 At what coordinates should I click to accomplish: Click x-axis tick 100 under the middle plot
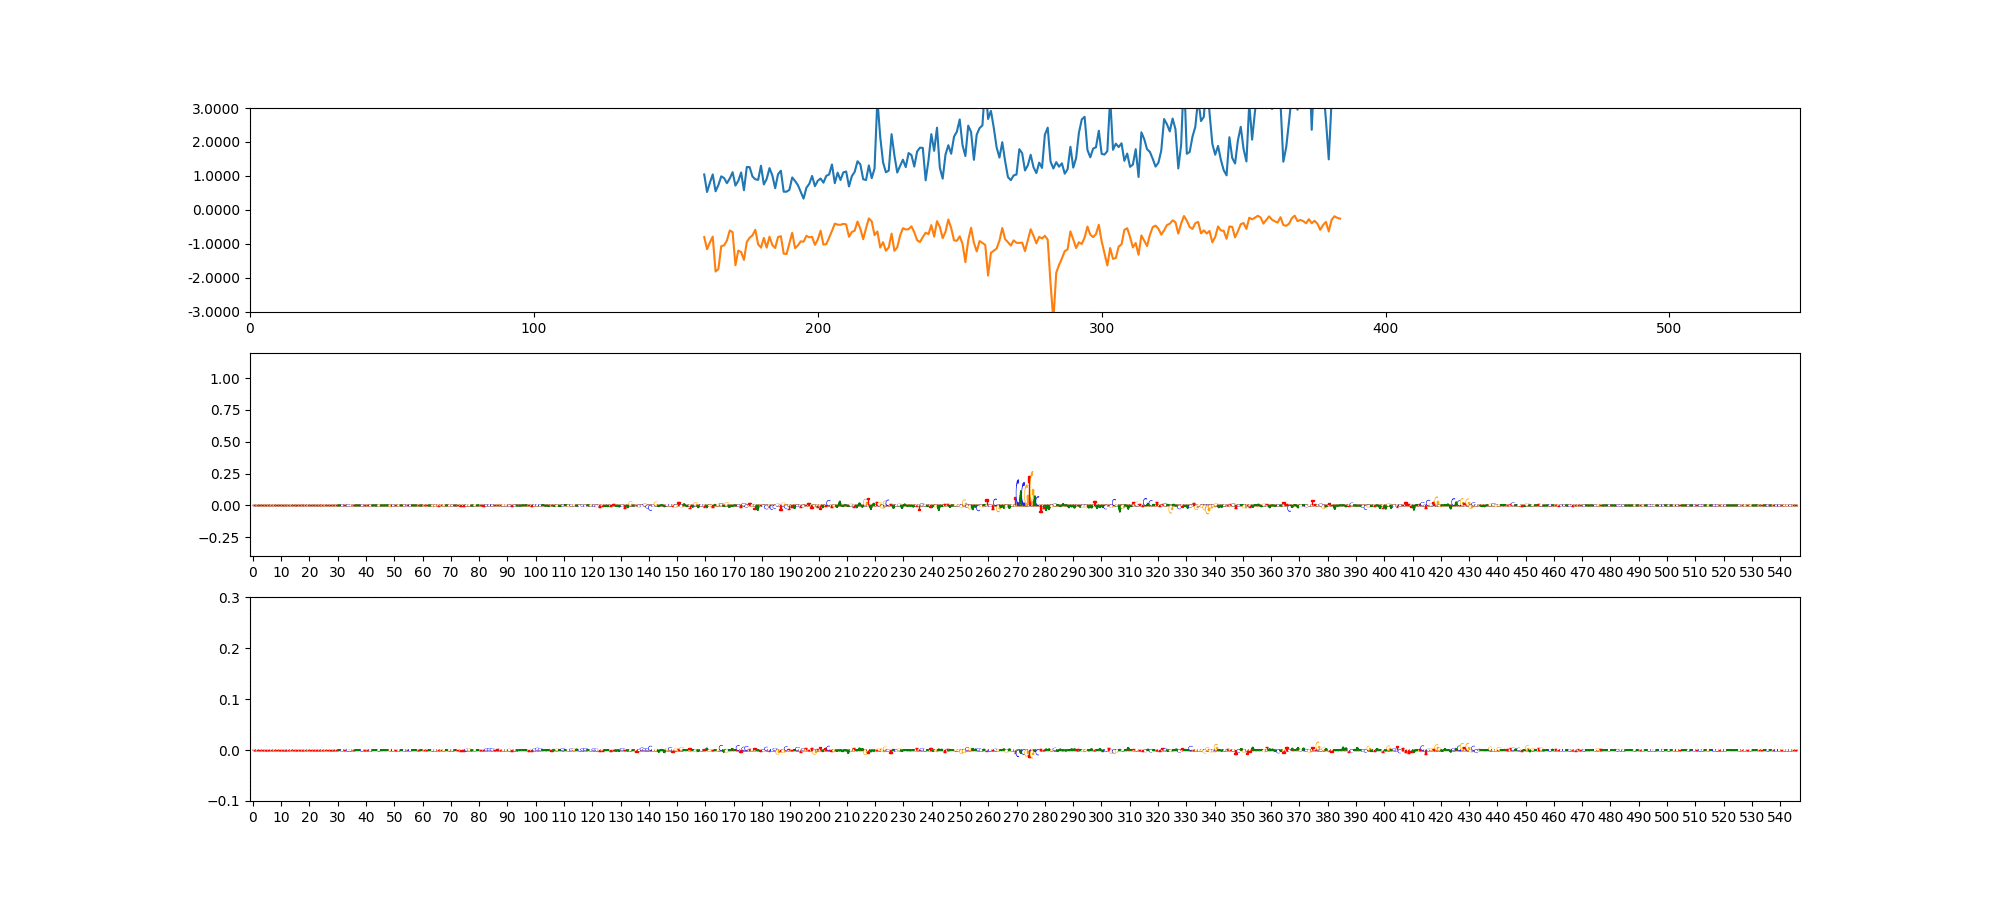click(x=536, y=572)
